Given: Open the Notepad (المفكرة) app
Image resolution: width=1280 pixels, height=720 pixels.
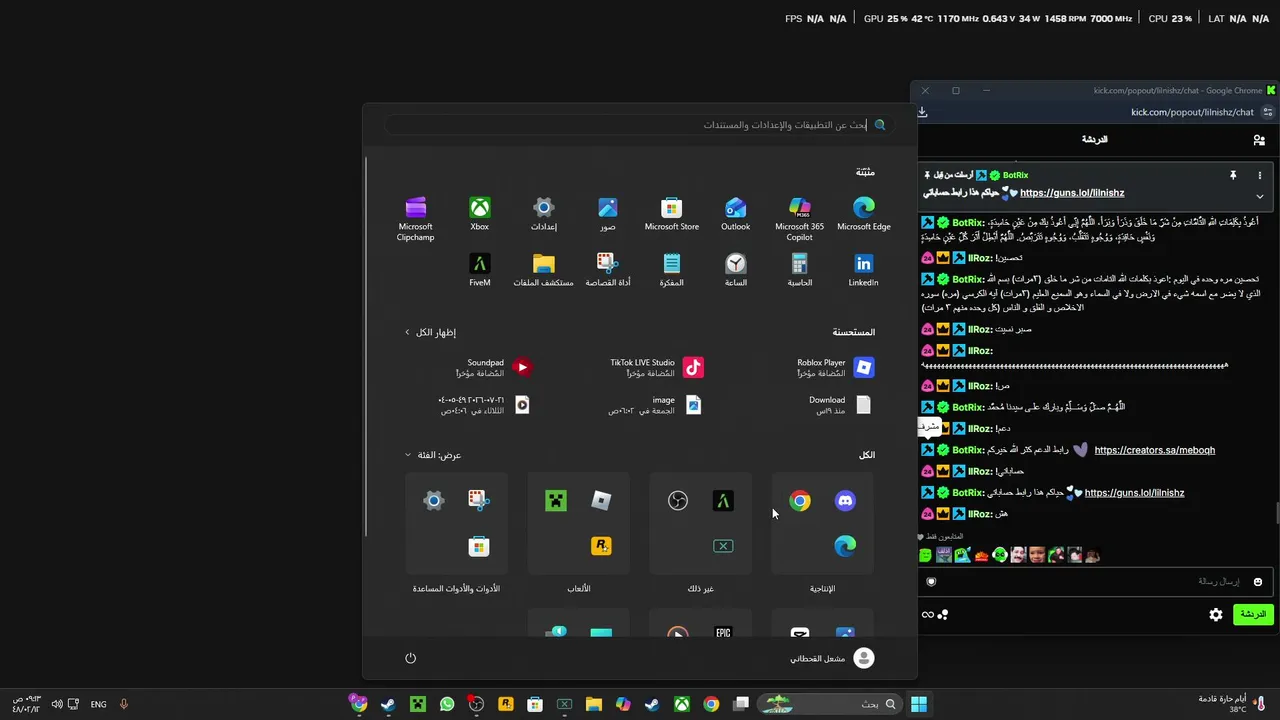Looking at the screenshot, I should pyautogui.click(x=671, y=270).
